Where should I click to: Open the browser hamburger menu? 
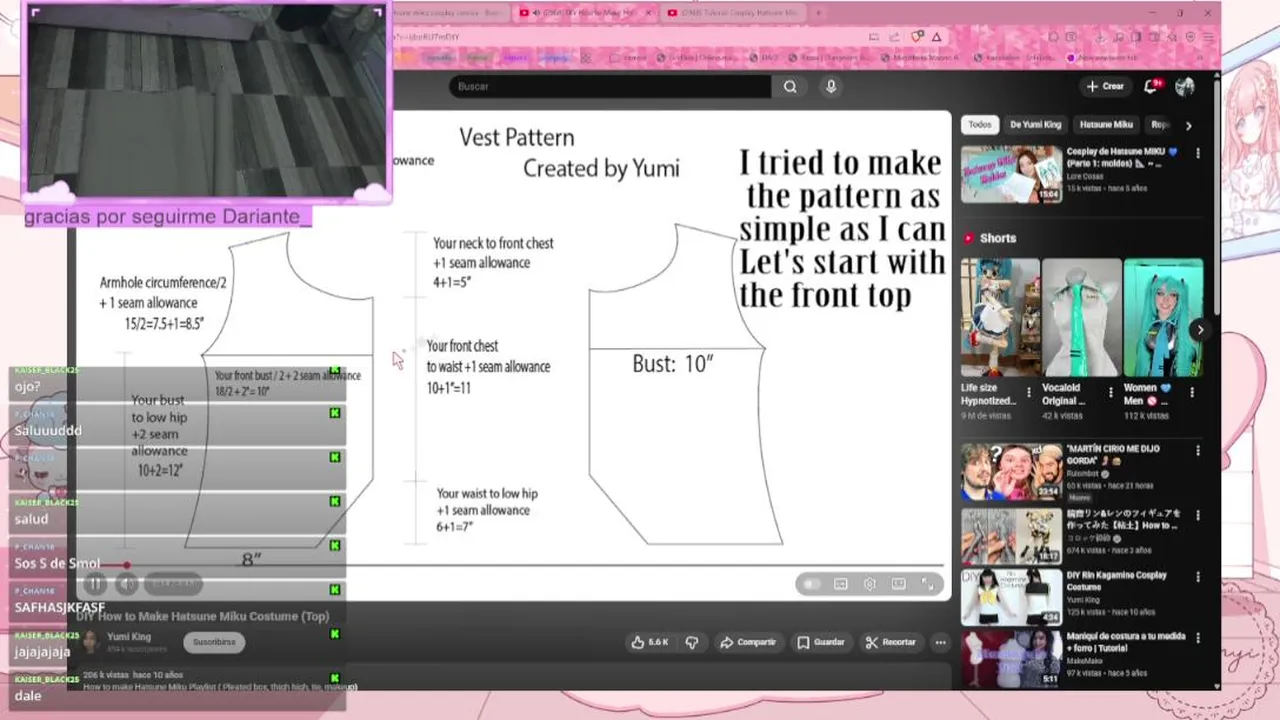(x=1207, y=37)
